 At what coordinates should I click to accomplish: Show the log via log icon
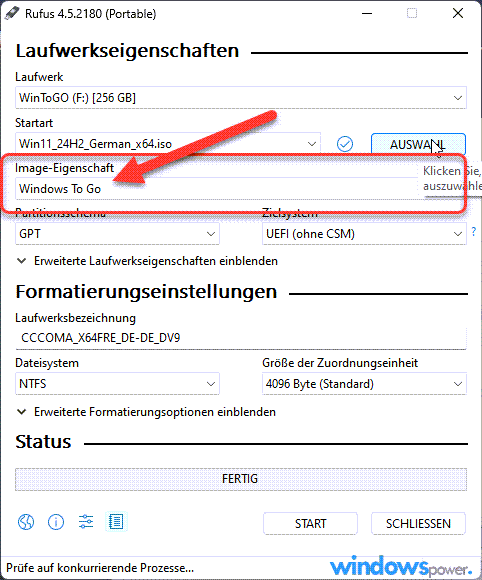pos(116,522)
